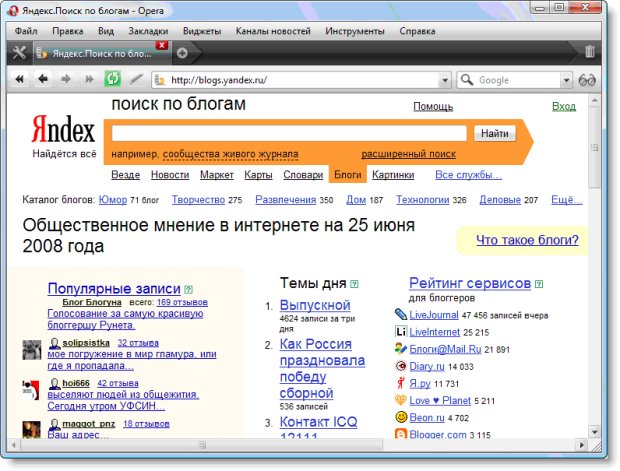
Task: Click the LiveJournal pencil icon
Action: [401, 314]
